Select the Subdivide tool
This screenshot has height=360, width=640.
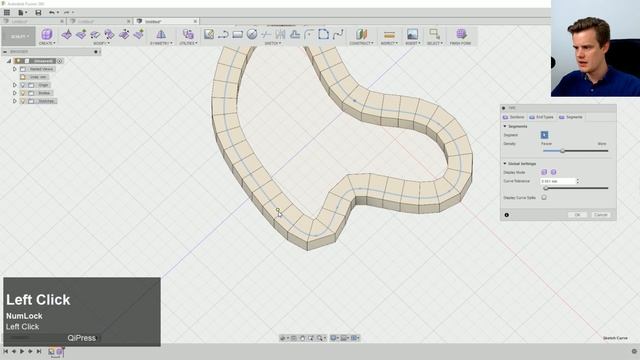pyautogui.click(x=95, y=35)
